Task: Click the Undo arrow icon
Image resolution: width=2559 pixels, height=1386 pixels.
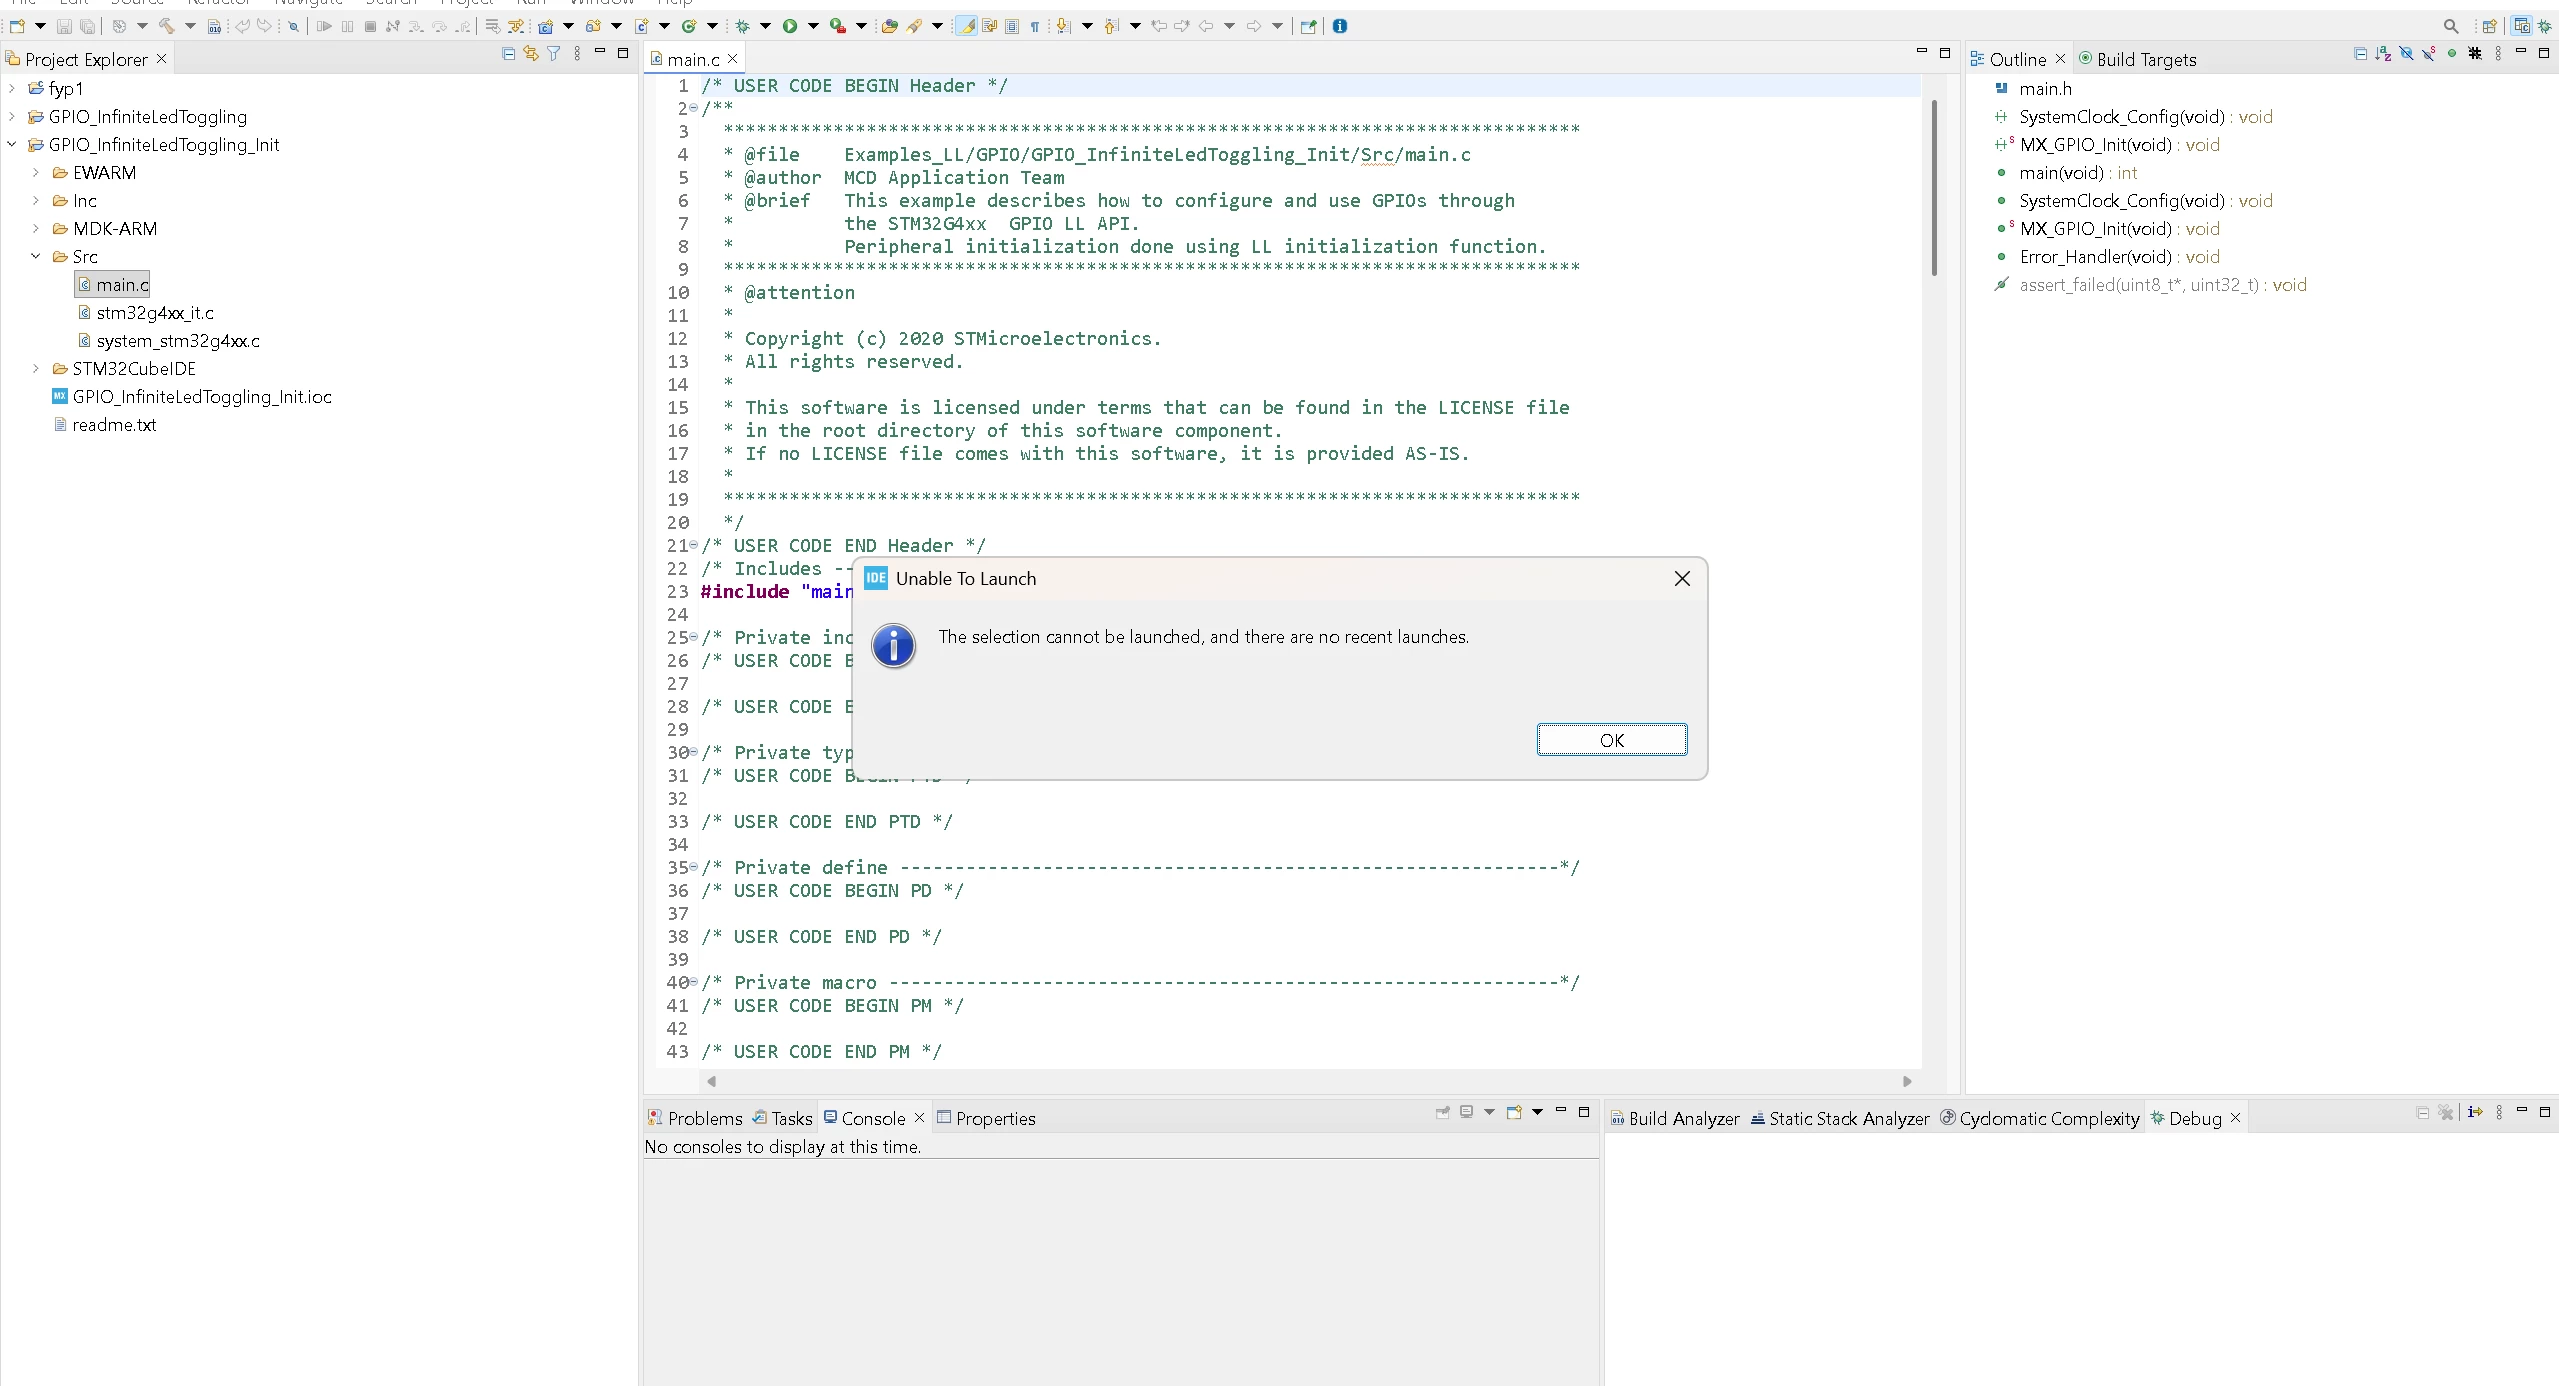Action: point(242,26)
